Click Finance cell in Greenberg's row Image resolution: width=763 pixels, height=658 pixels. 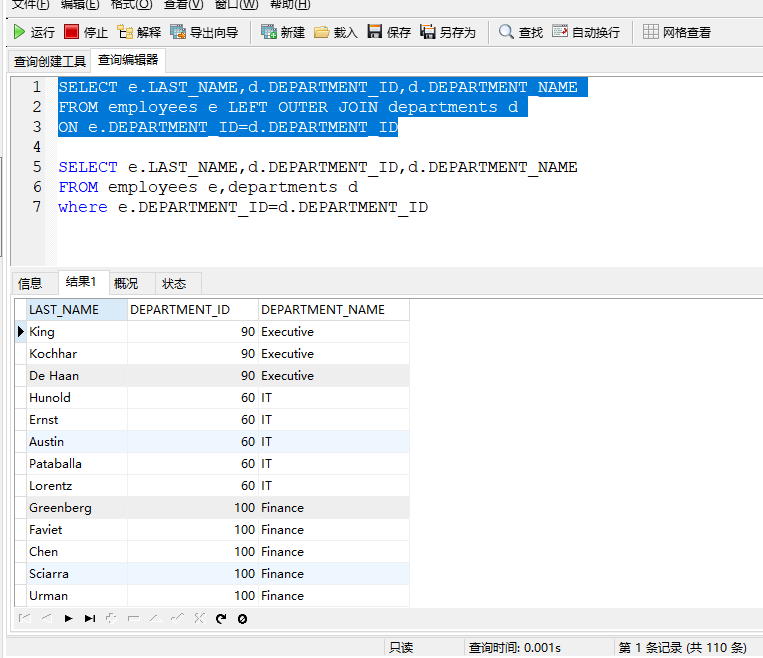pos(334,508)
